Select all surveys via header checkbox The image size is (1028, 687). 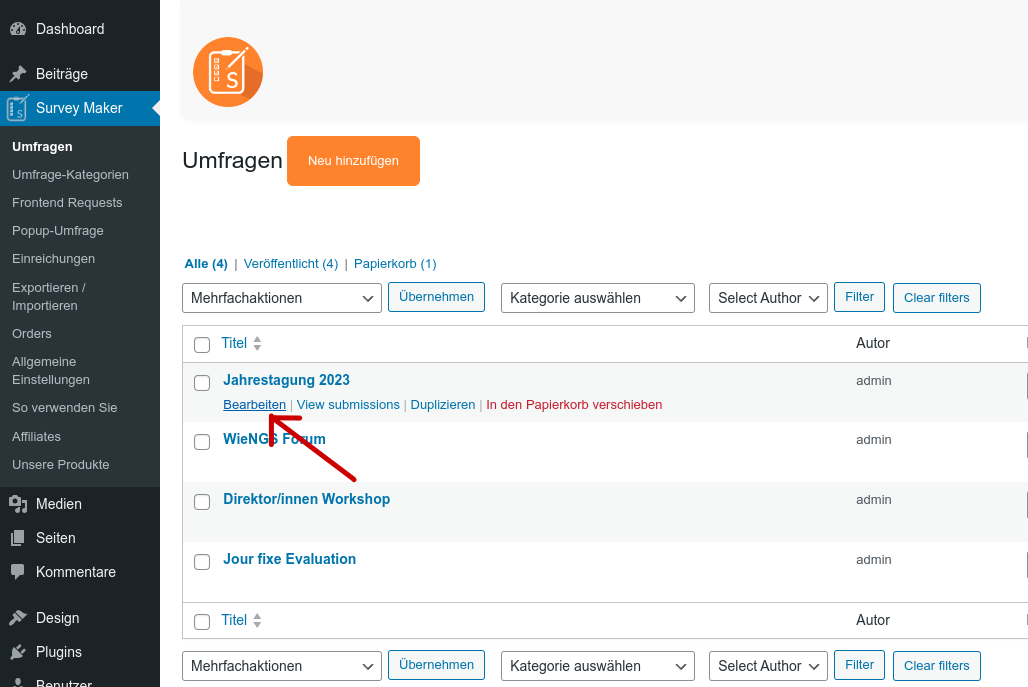[202, 345]
